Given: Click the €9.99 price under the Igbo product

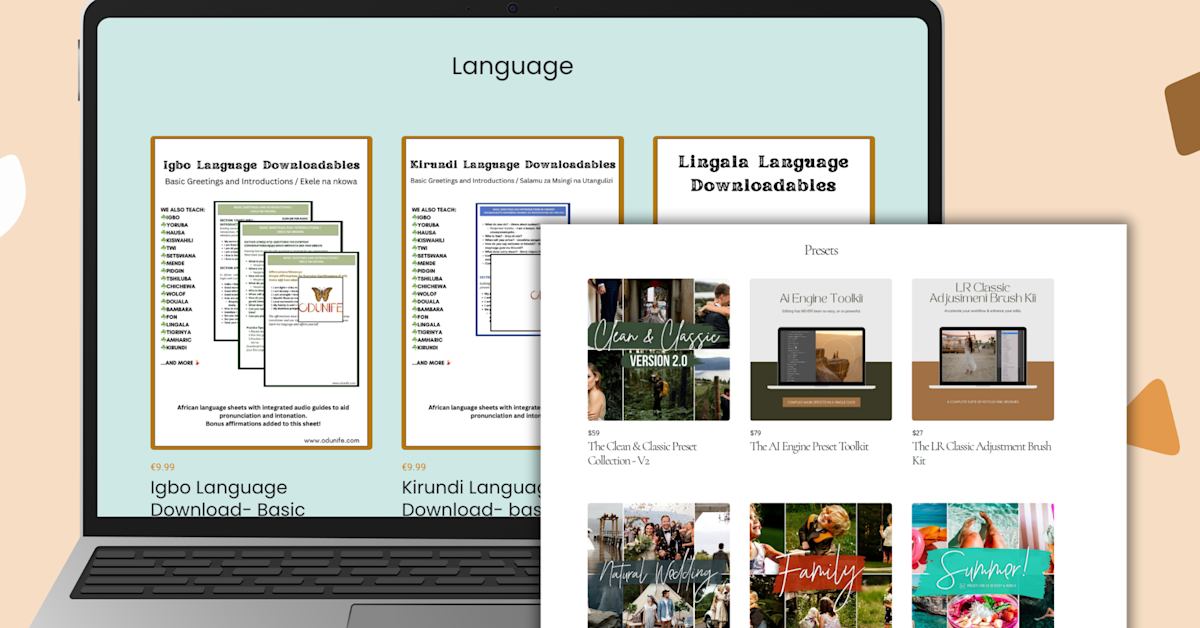Looking at the screenshot, I should point(162,467).
